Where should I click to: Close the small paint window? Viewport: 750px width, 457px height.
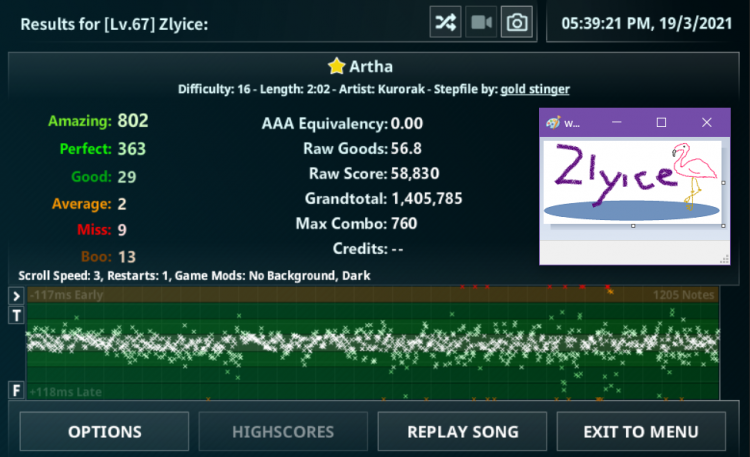click(x=706, y=123)
